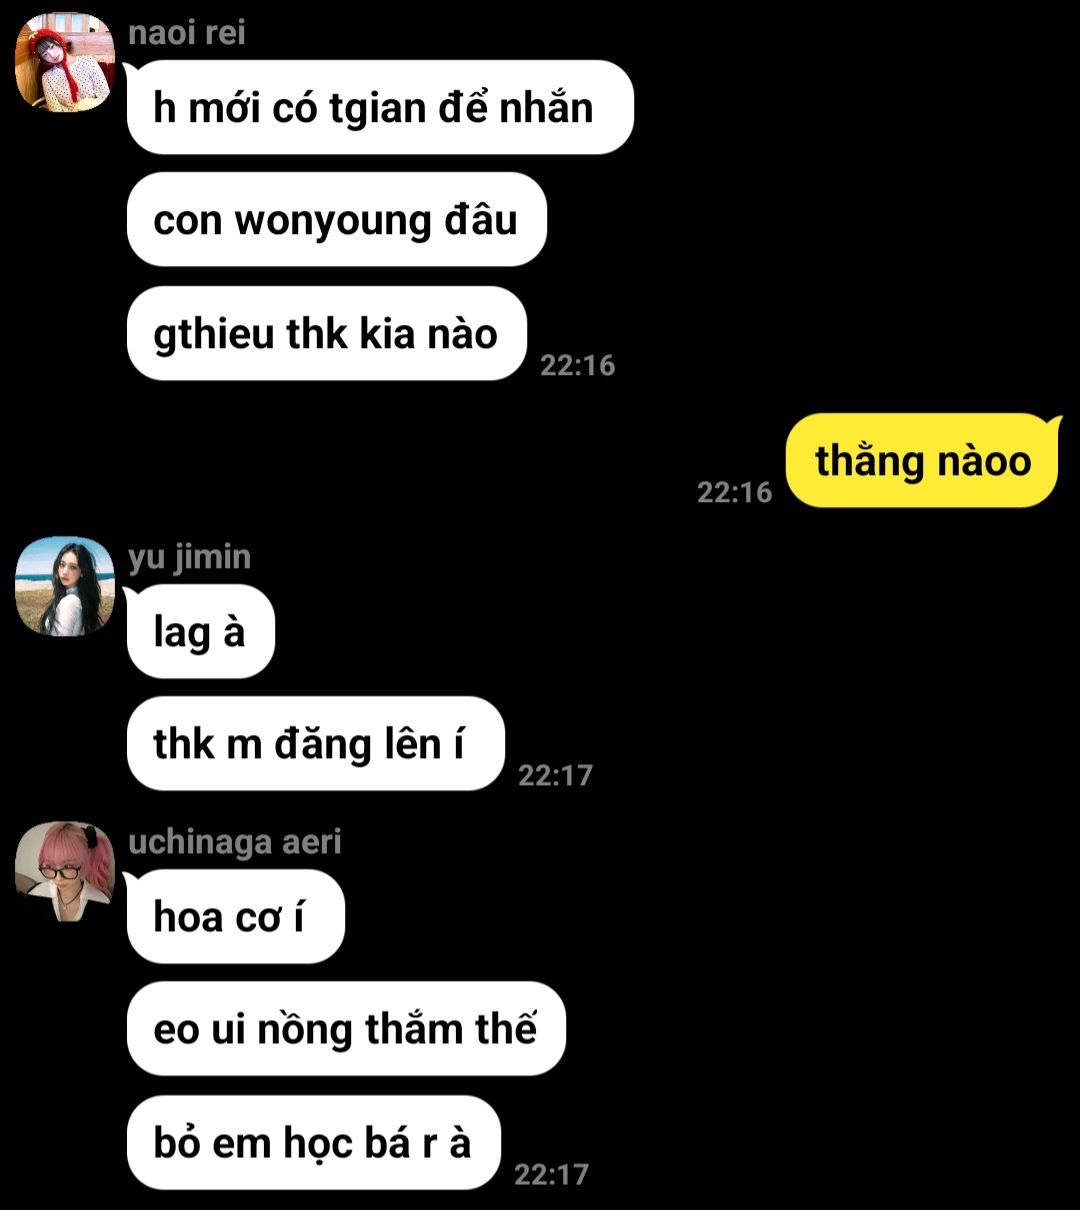This screenshot has height=1210, width=1080.
Task: Tap message "thk m đăng lên í"
Action: (316, 744)
